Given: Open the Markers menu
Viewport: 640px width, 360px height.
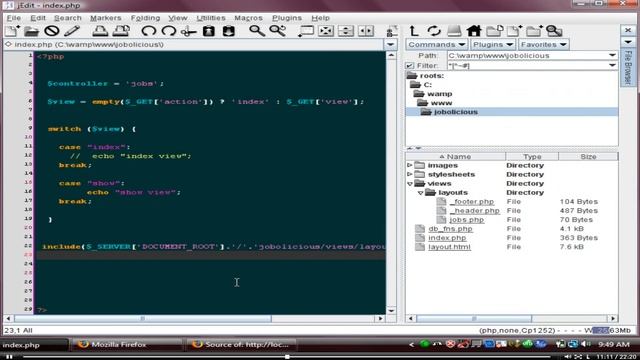Looking at the screenshot, I should click(x=106, y=18).
